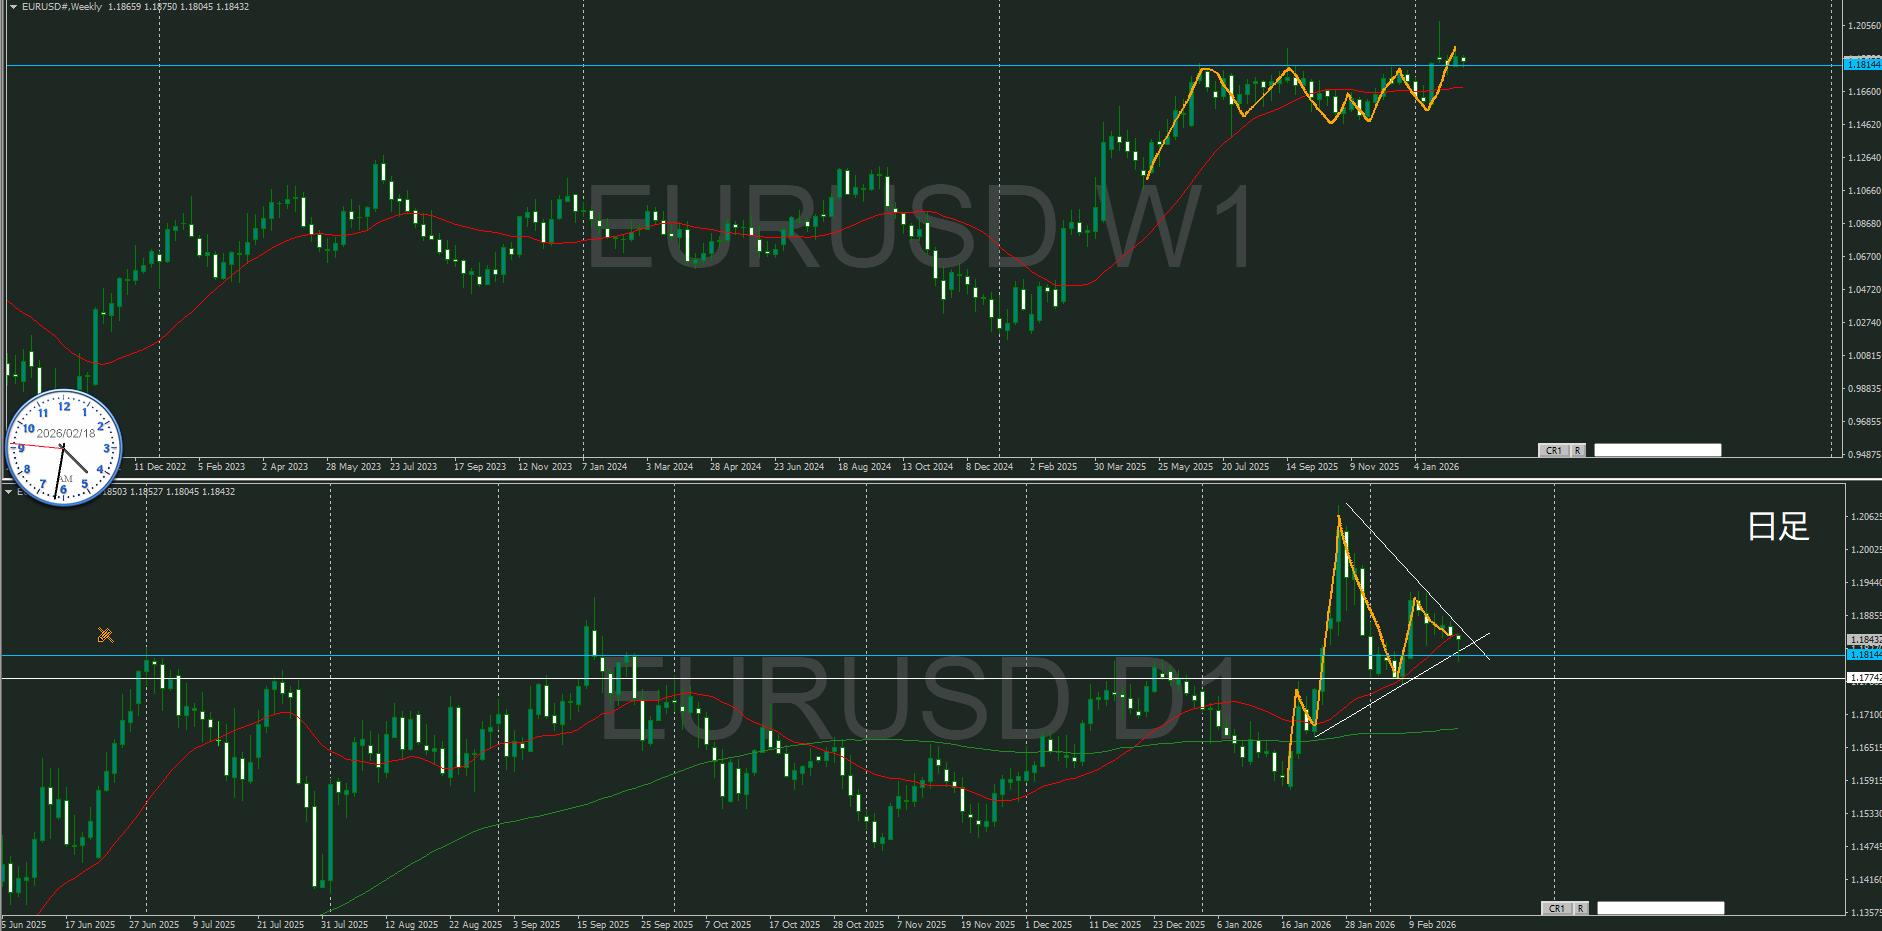Click the analog clock widget
1882x931 pixels.
point(64,447)
